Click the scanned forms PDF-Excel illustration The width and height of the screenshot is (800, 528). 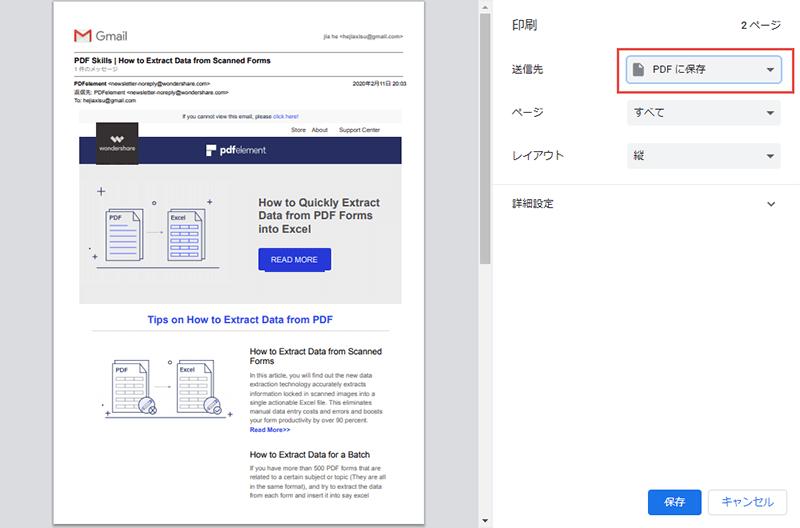tap(167, 388)
